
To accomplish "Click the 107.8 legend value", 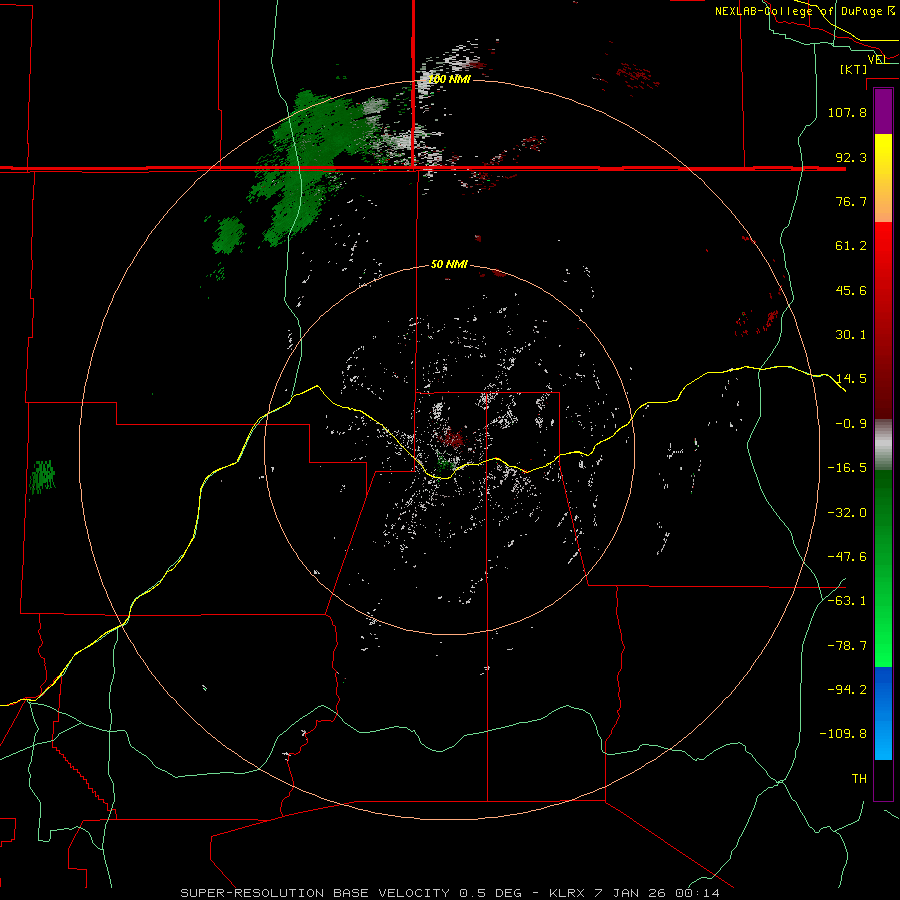I will coord(847,112).
